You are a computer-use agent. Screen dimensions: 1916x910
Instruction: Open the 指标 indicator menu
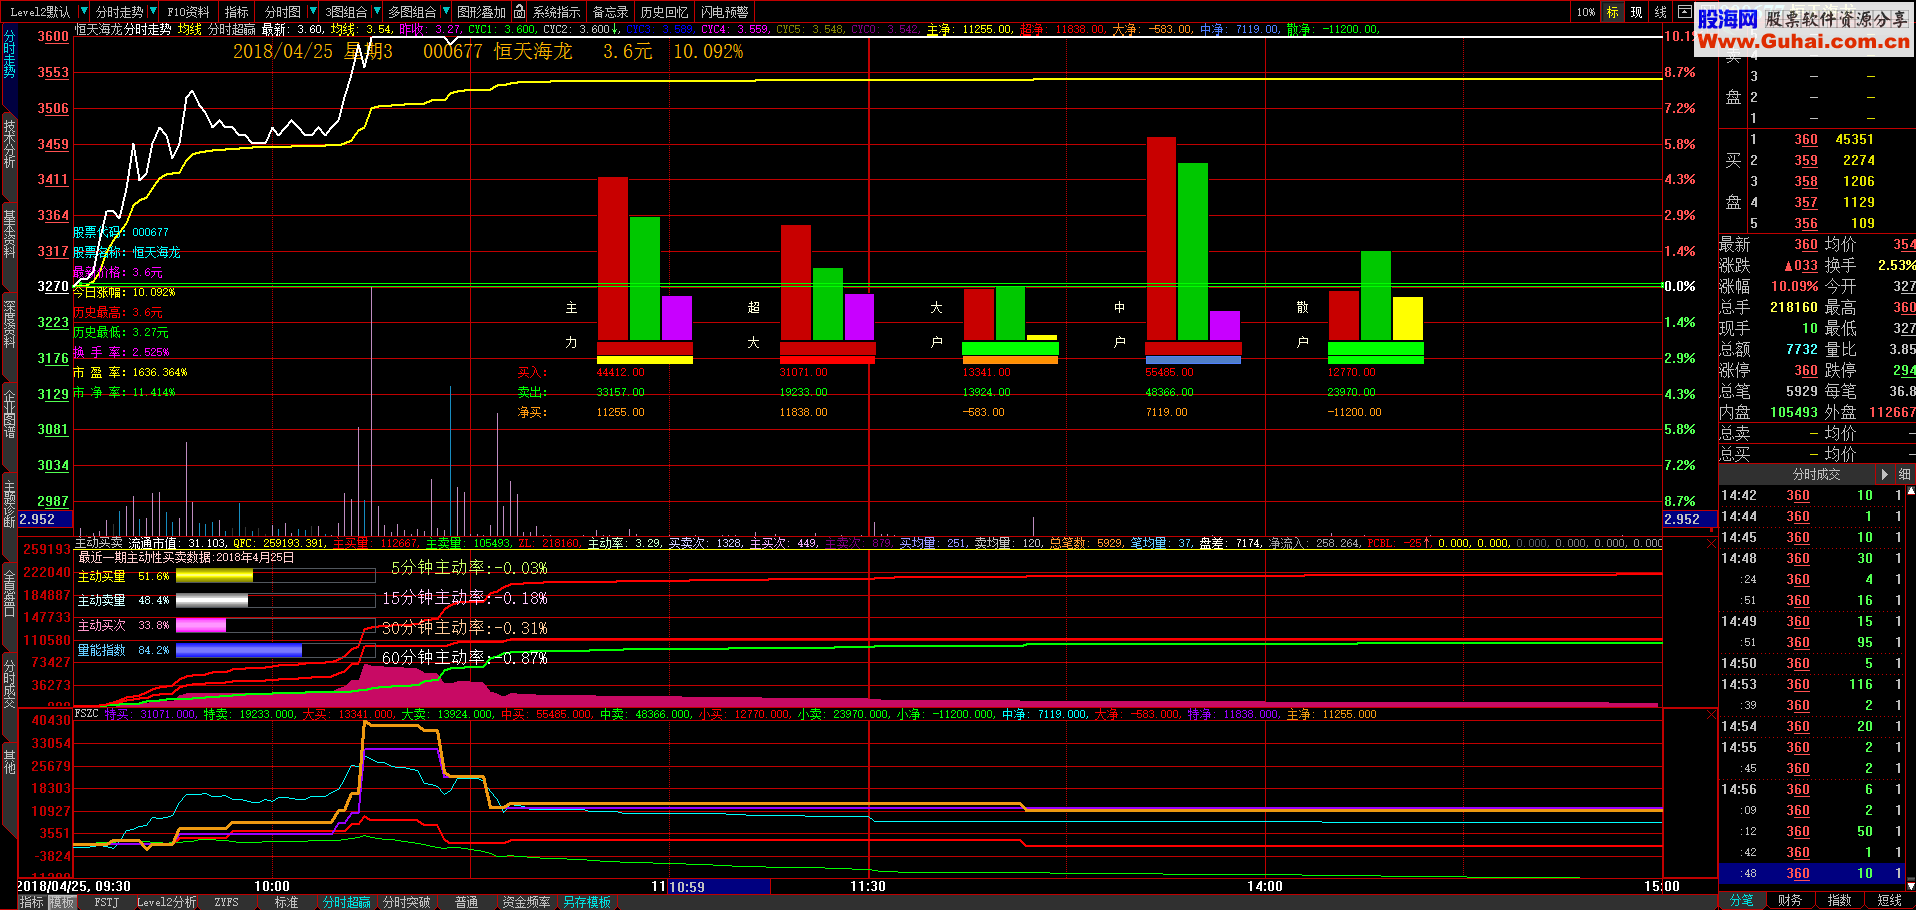237,12
